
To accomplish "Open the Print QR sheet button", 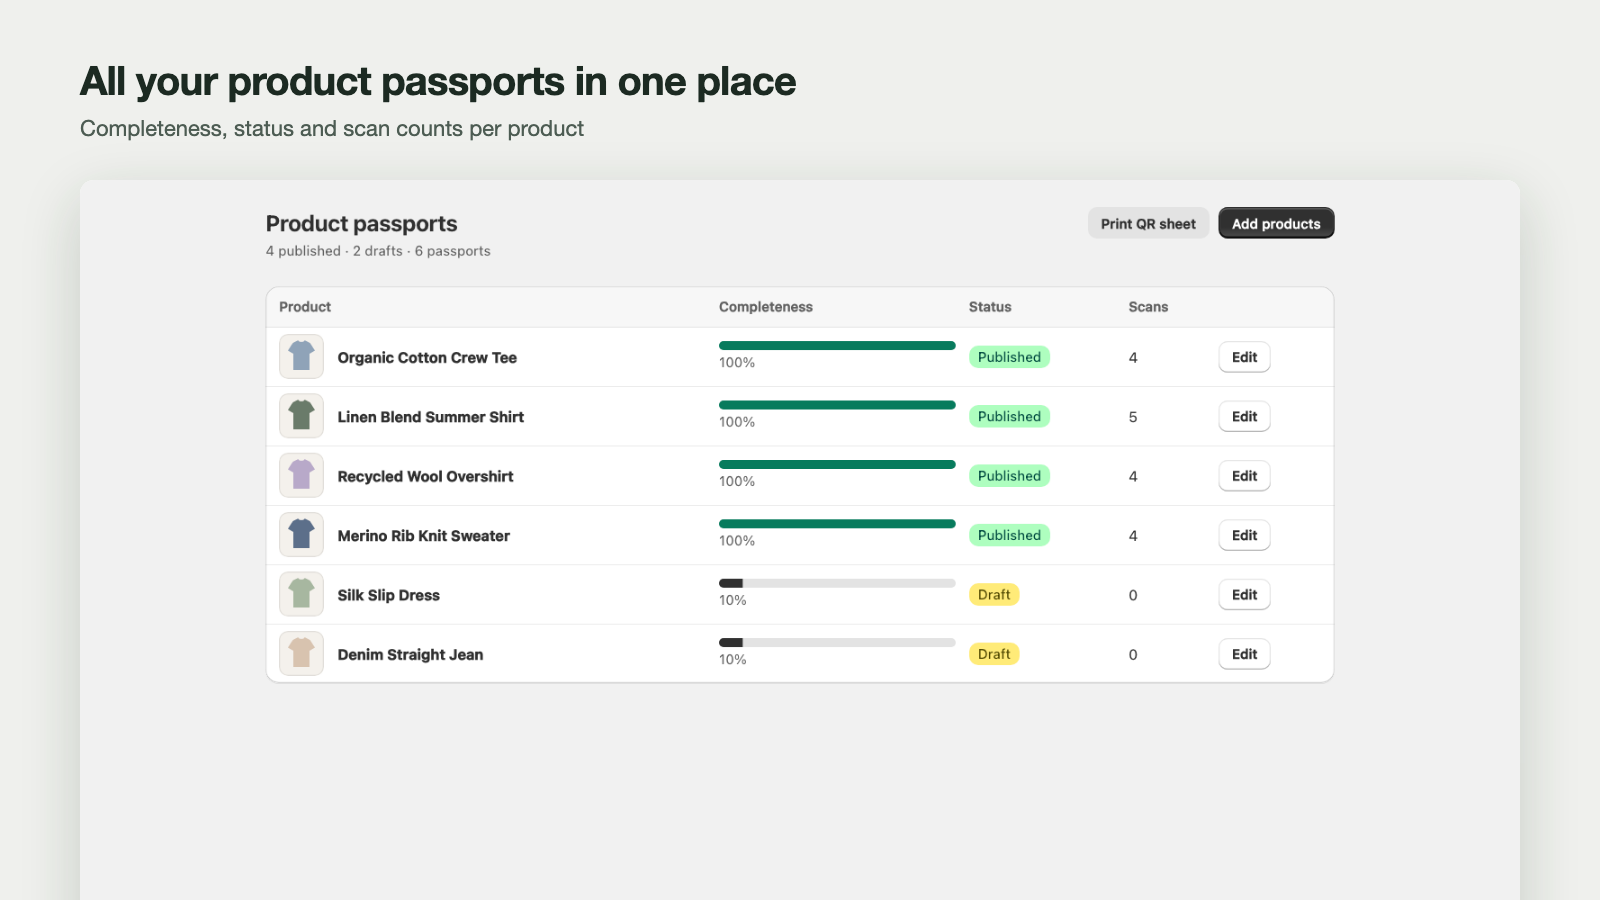I will (x=1148, y=223).
